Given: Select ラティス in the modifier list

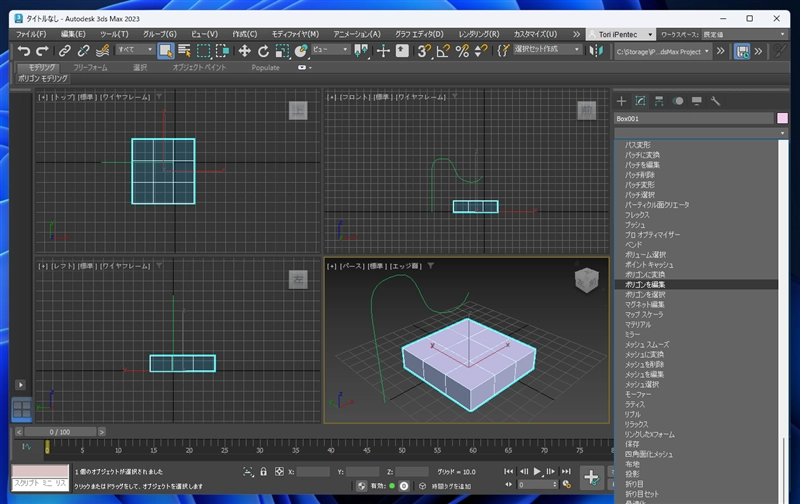Looking at the screenshot, I should pos(635,405).
